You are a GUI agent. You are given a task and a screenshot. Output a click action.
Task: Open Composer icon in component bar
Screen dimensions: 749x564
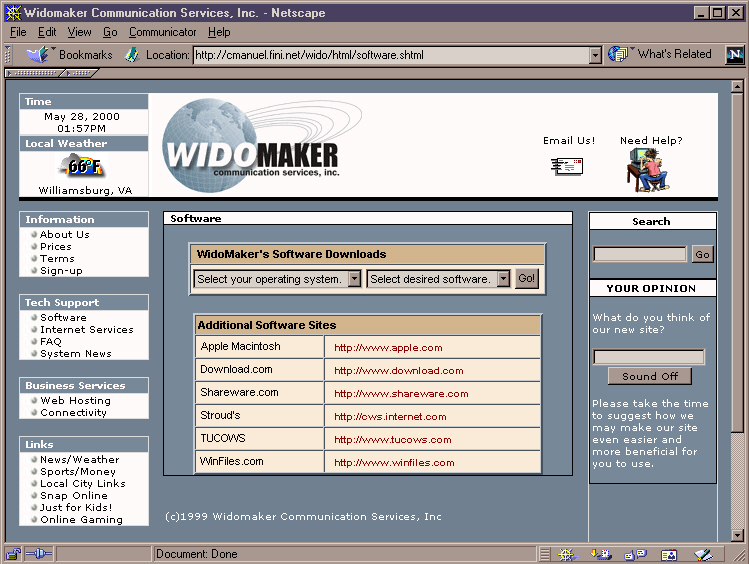pyautogui.click(x=703, y=554)
